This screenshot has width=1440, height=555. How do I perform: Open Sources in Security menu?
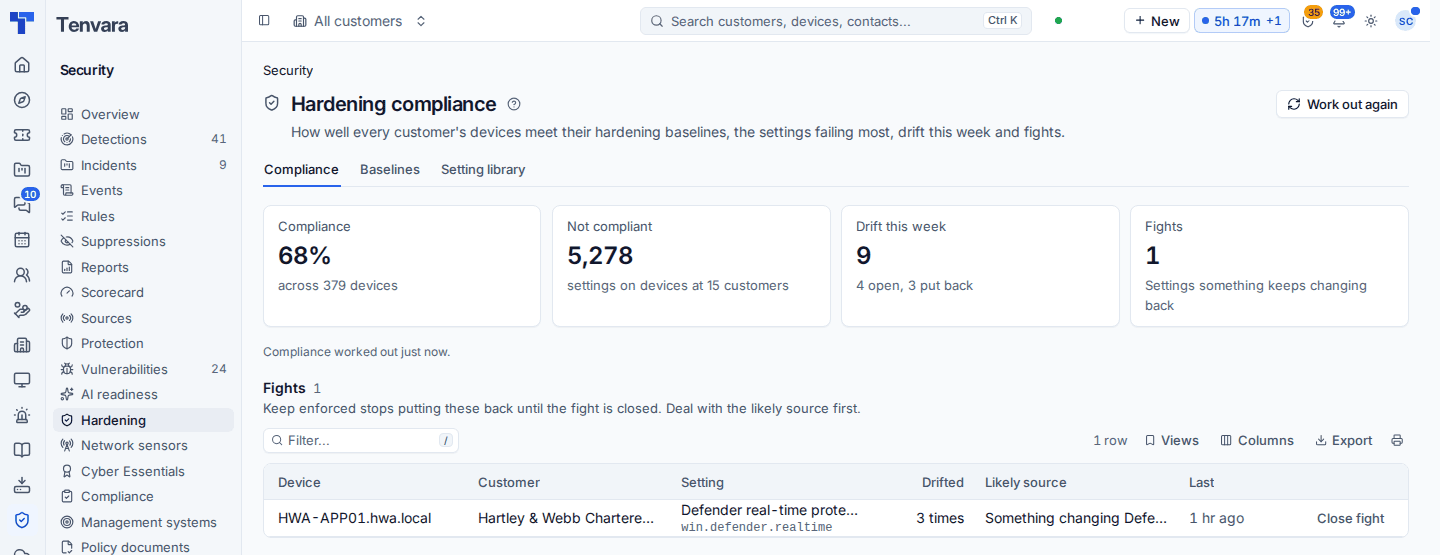(143, 318)
